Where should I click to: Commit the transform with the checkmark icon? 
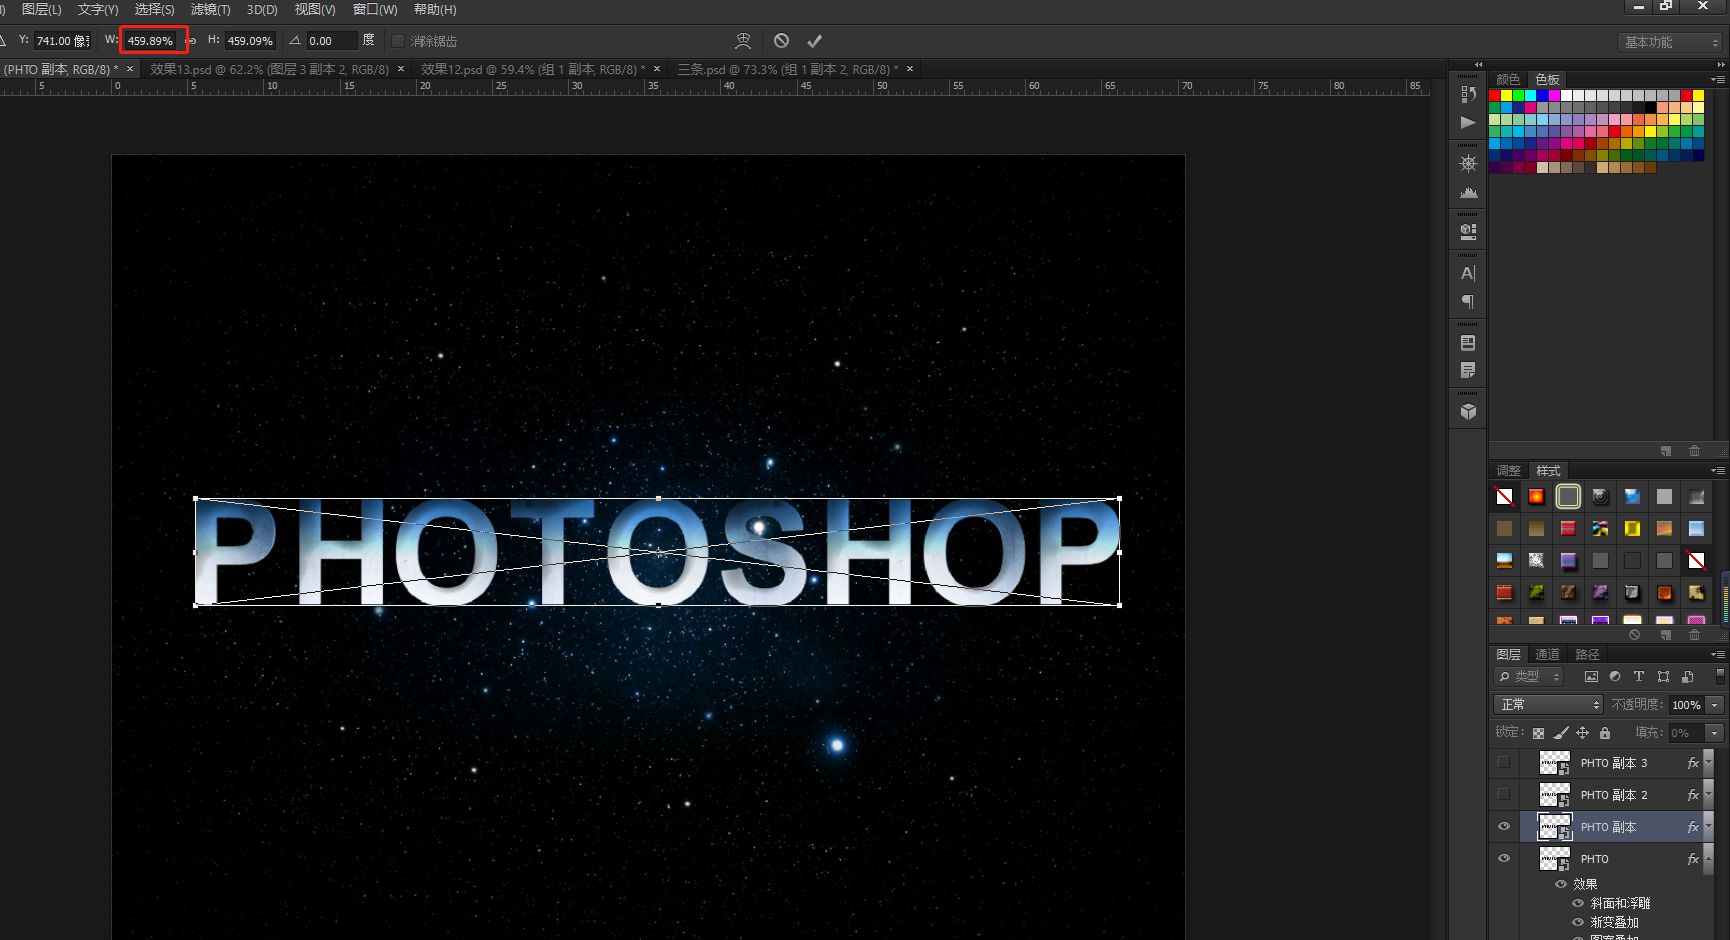point(814,41)
